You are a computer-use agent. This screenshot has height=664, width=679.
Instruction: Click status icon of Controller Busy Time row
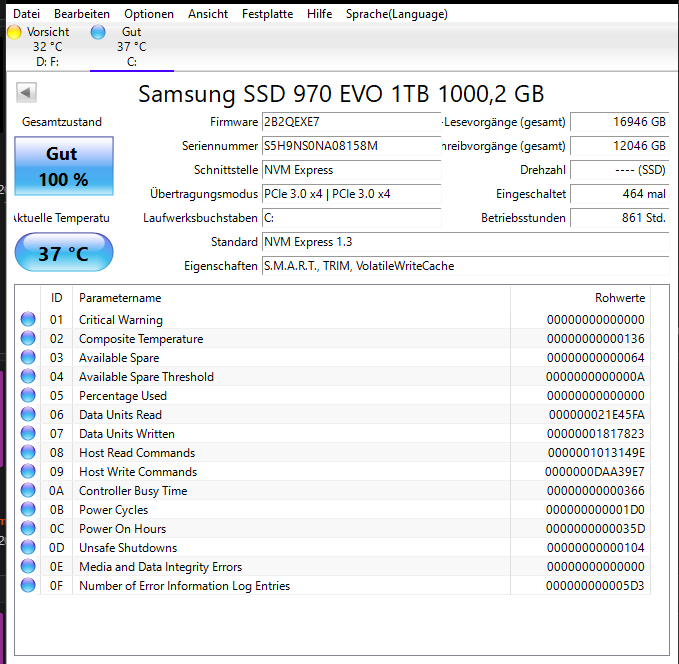click(x=28, y=491)
